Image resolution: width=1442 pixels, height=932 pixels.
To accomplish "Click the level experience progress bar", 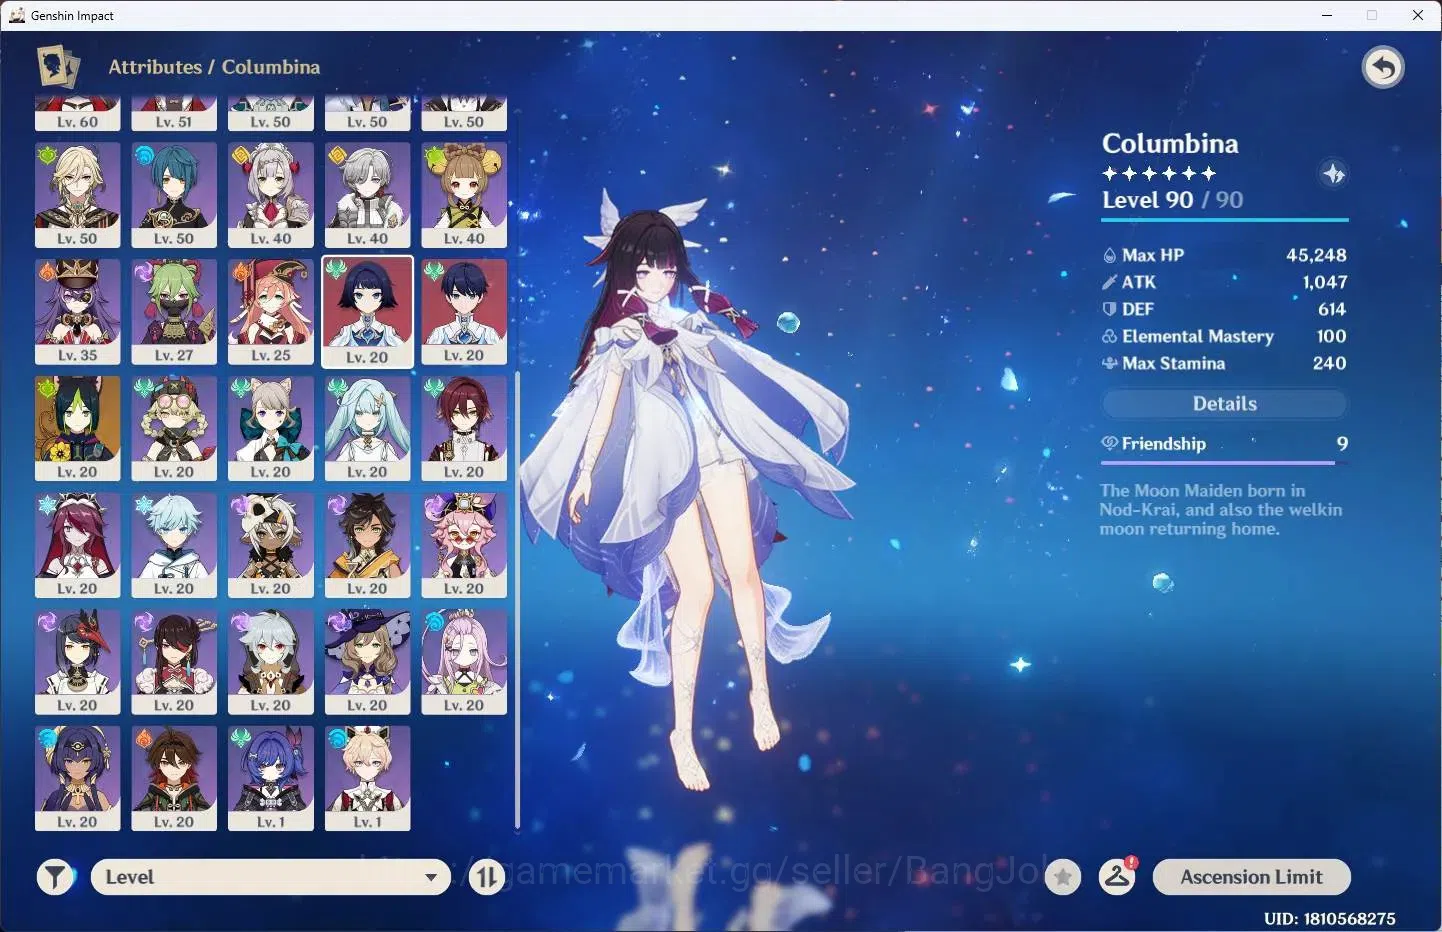I will pyautogui.click(x=1225, y=219).
